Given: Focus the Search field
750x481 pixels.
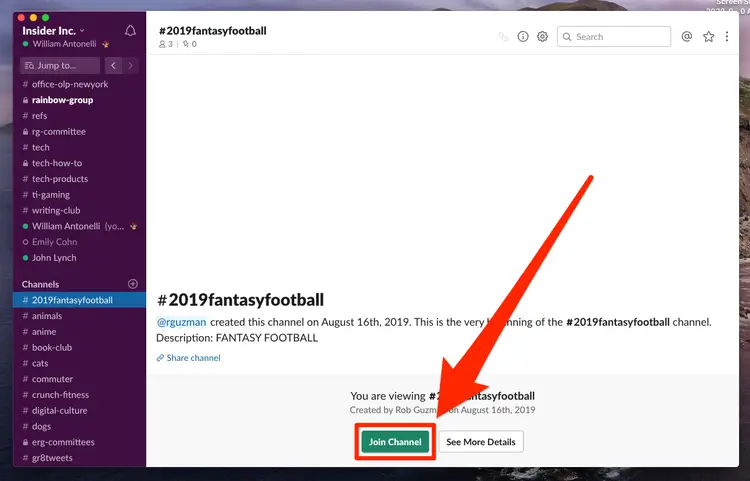Looking at the screenshot, I should (614, 37).
